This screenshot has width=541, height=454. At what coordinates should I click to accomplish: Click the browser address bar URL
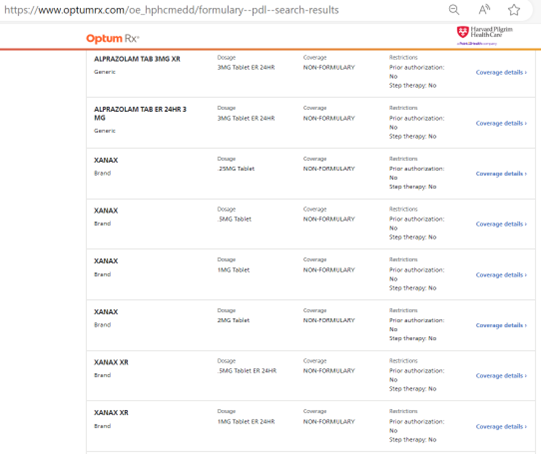pos(171,10)
